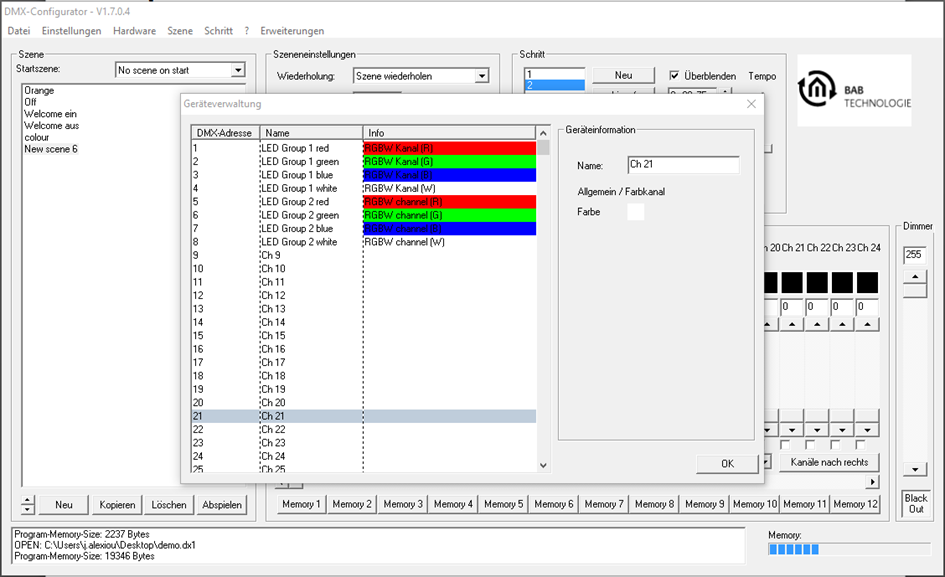Open the question mark help menu
Viewport: 945px width, 577px height.
coord(246,31)
